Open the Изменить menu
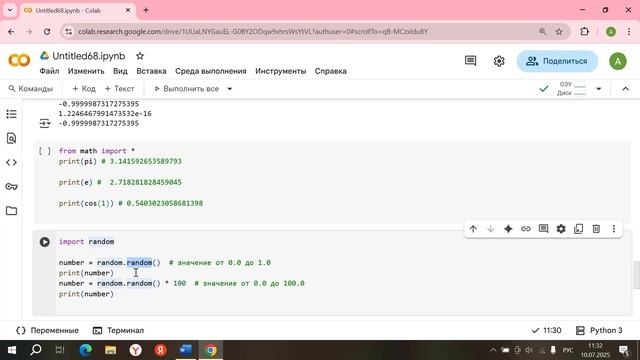Screen dimensions: 640x360 tap(86, 71)
